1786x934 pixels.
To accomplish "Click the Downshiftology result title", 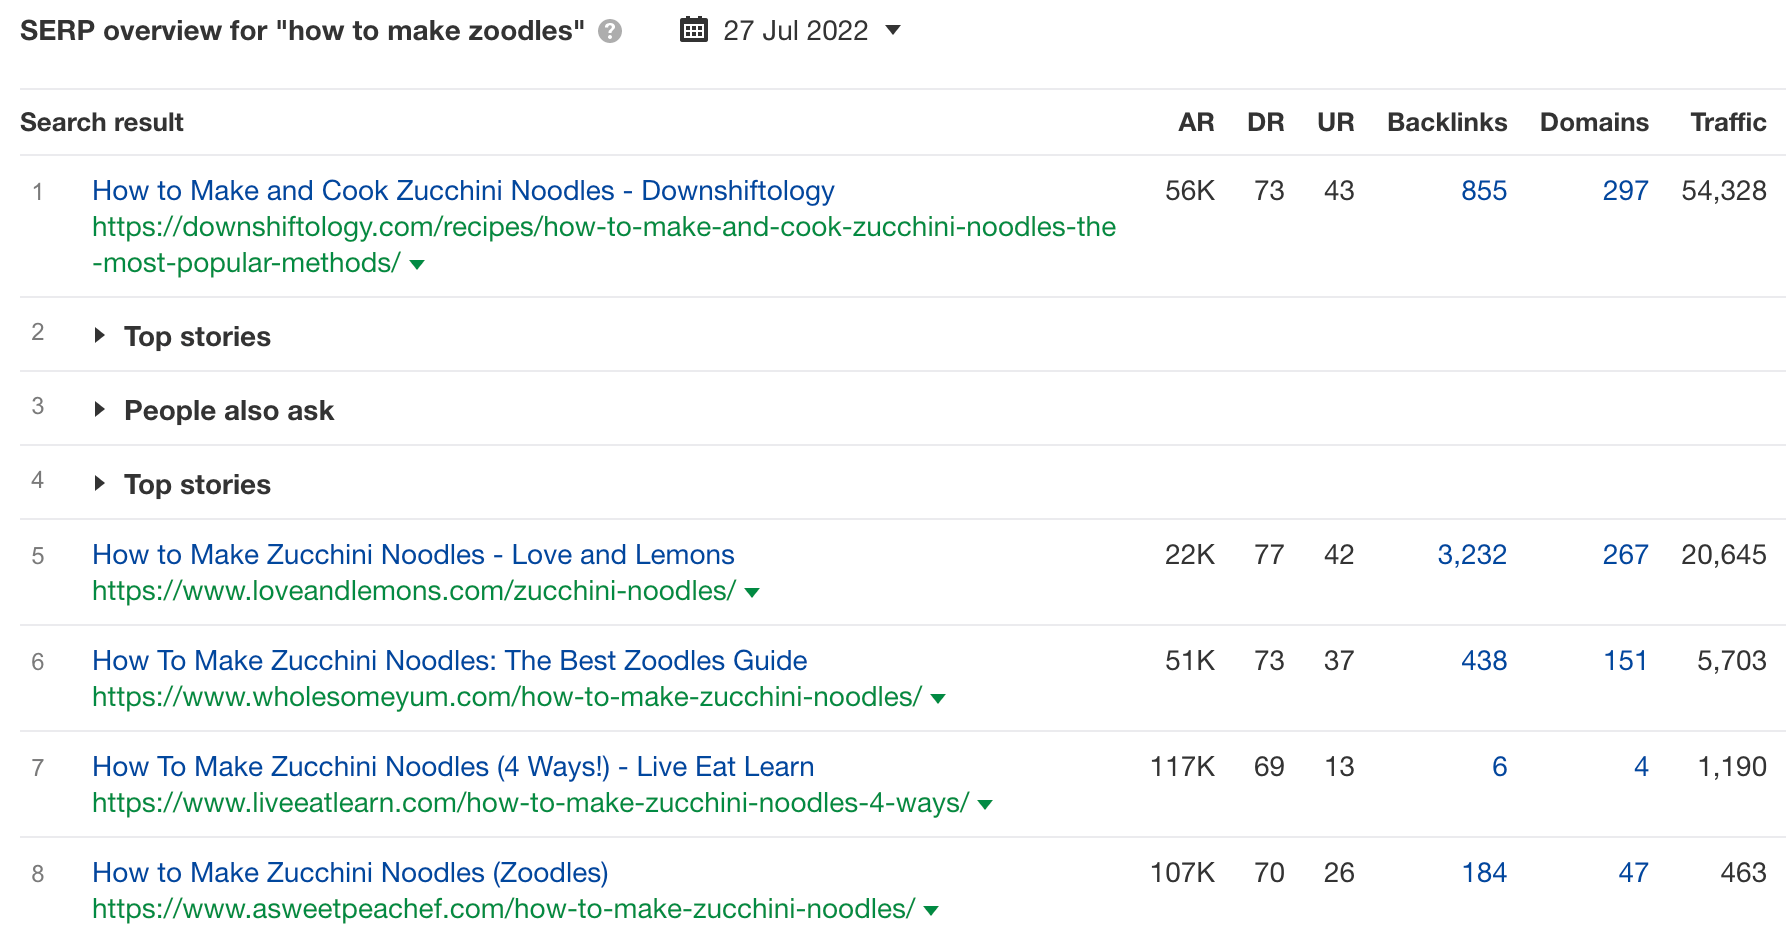I will (463, 190).
